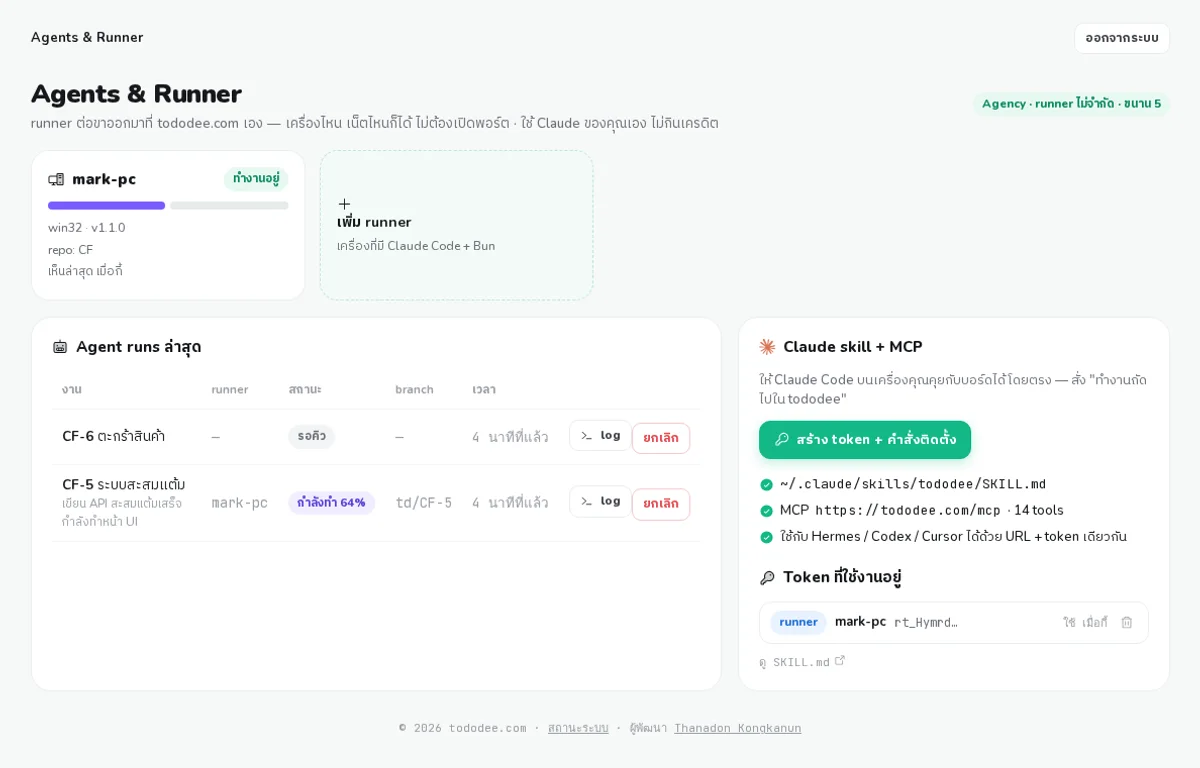This screenshot has width=1200, height=768.
Task: Delete the mark-pc token with trash icon
Action: coord(1127,622)
